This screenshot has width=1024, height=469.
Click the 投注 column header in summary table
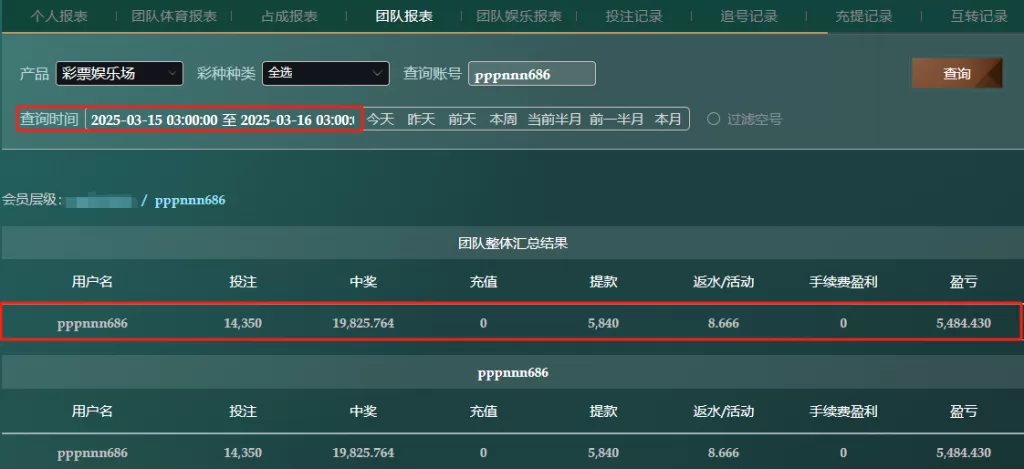click(243, 282)
